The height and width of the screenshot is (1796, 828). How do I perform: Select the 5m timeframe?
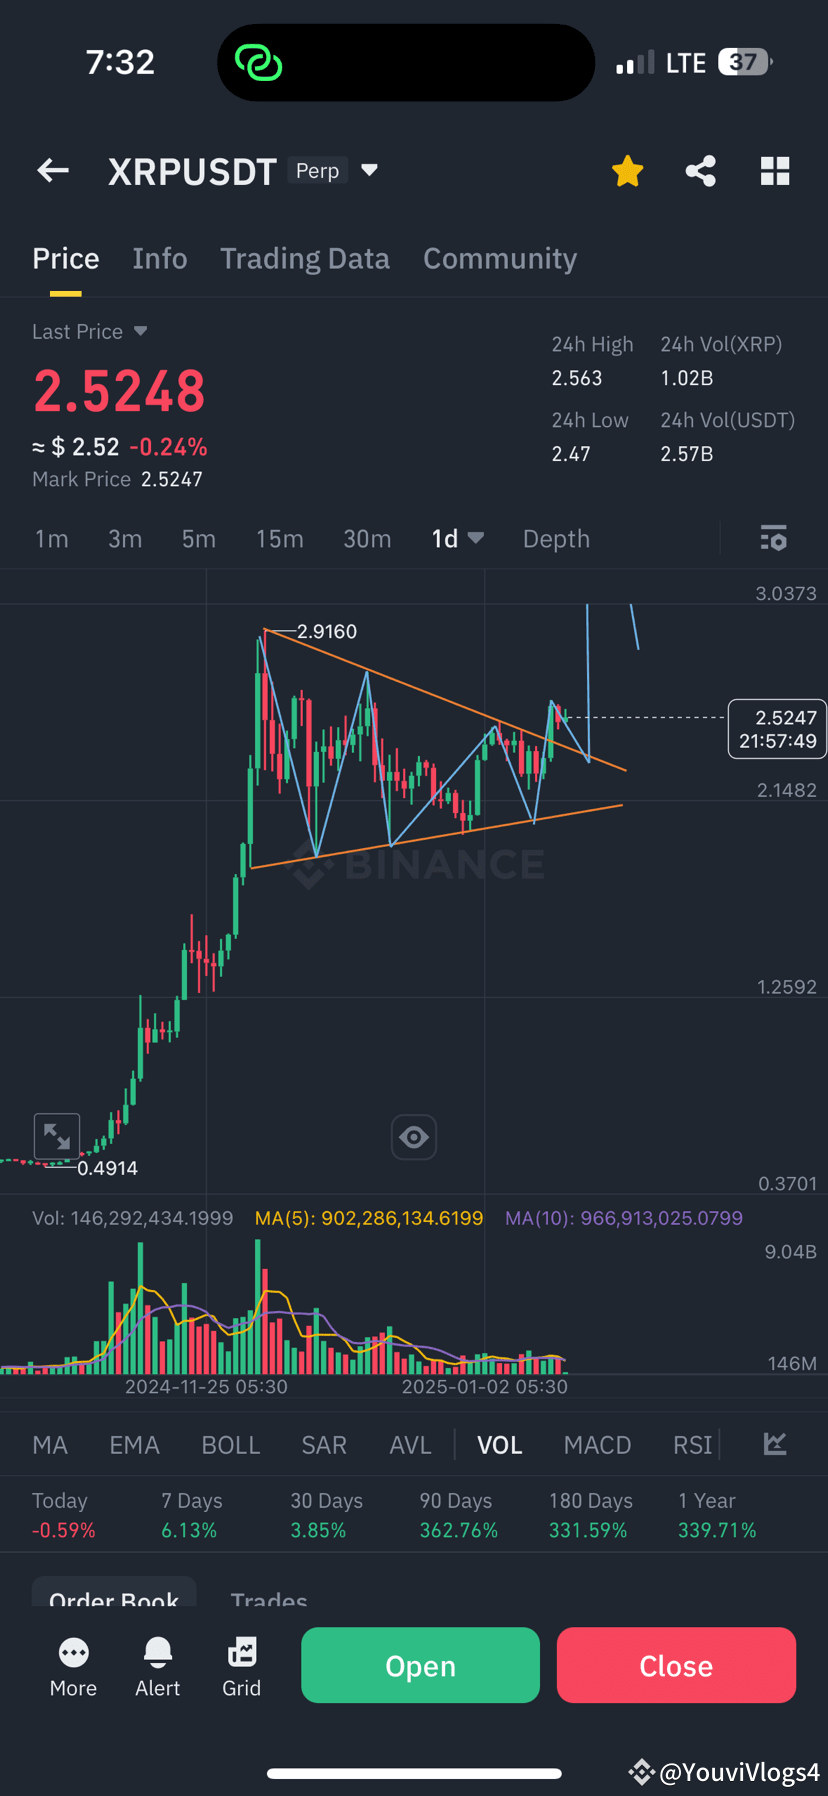(199, 539)
